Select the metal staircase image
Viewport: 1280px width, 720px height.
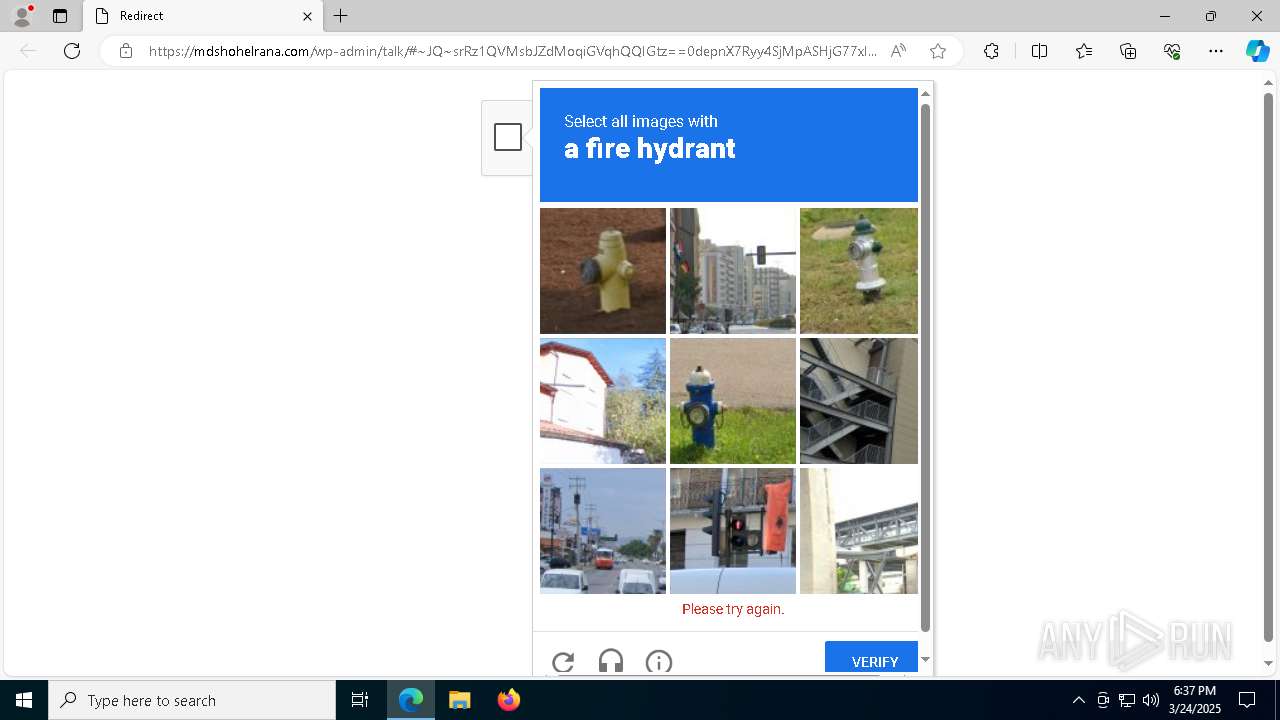[859, 401]
